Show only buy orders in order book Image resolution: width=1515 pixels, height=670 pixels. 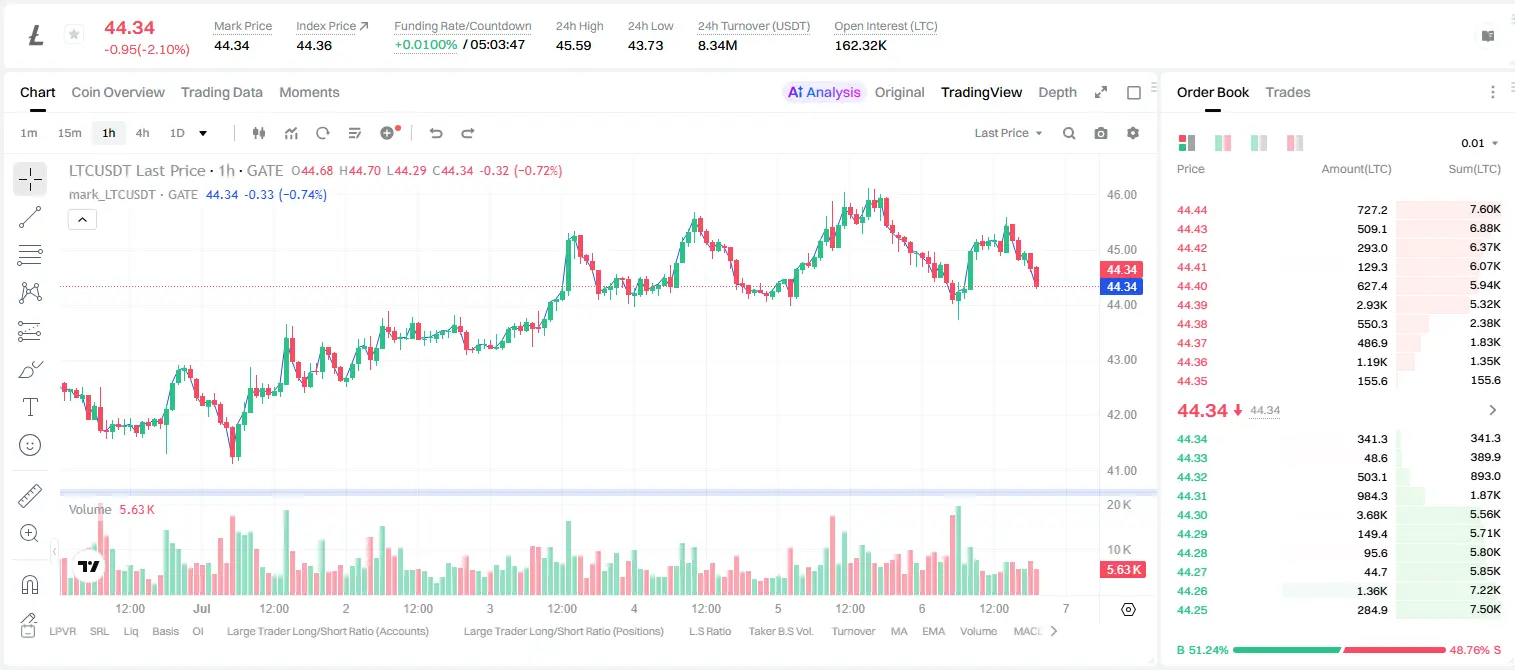click(x=1259, y=143)
